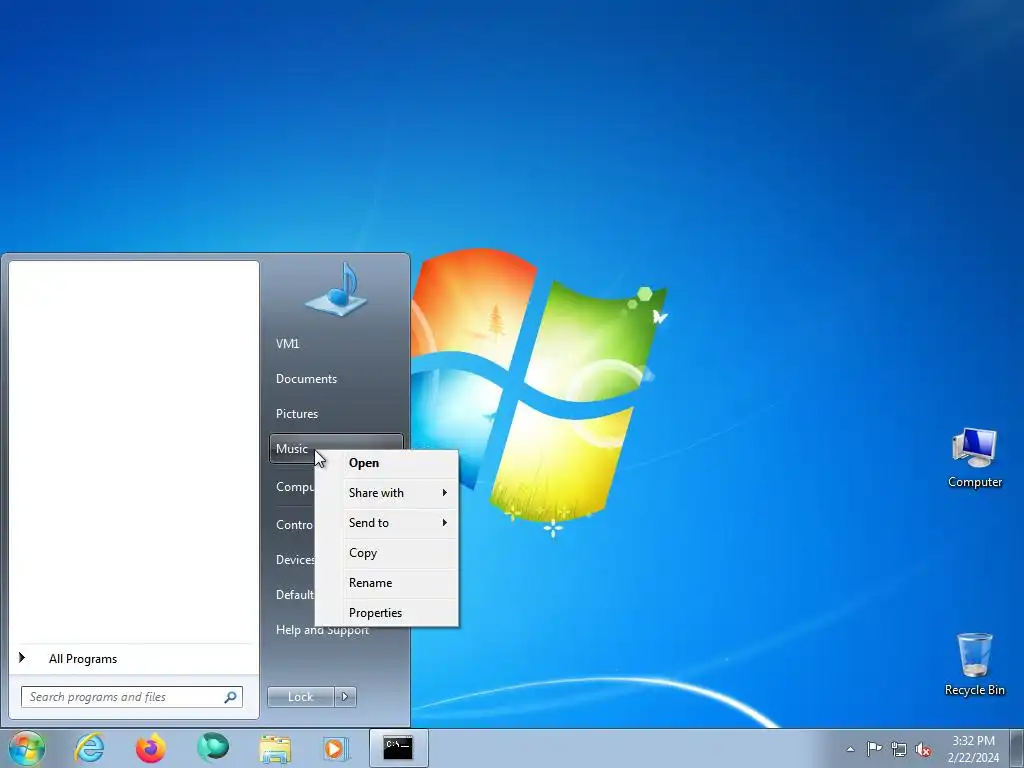Image resolution: width=1024 pixels, height=768 pixels.
Task: Open the Computer desktop icon
Action: [974, 458]
